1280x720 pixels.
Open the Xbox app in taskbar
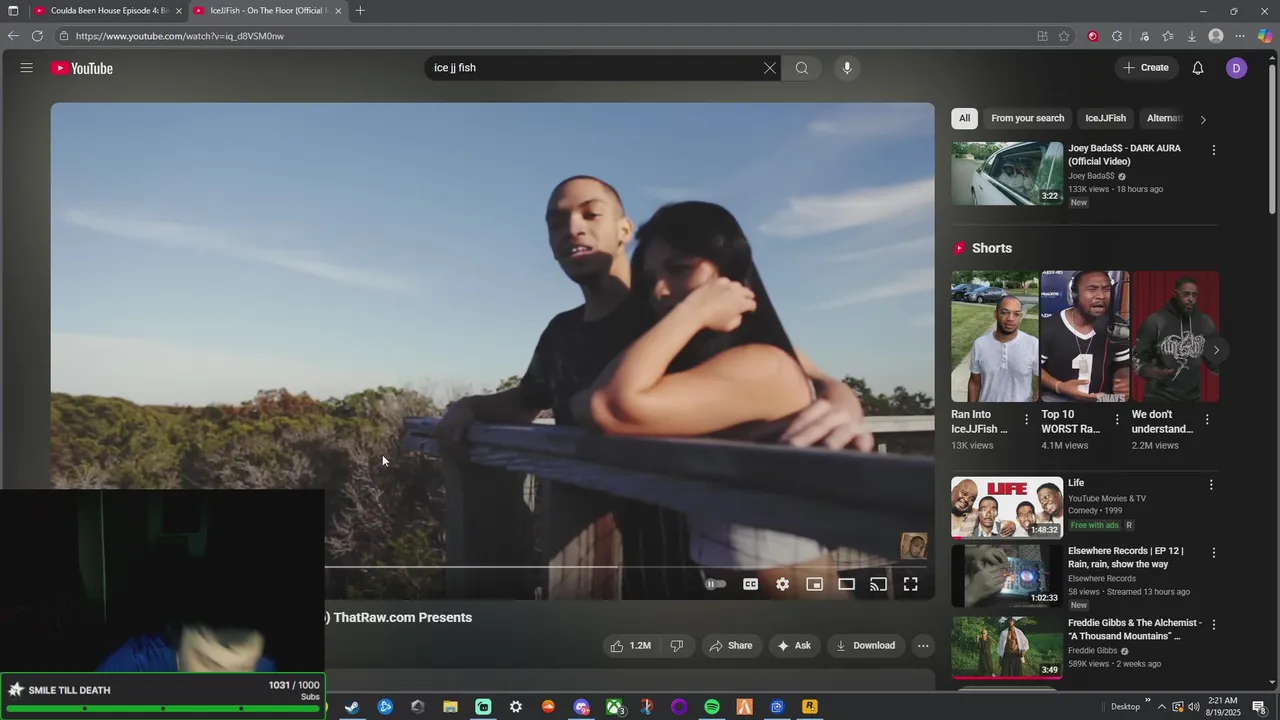614,707
